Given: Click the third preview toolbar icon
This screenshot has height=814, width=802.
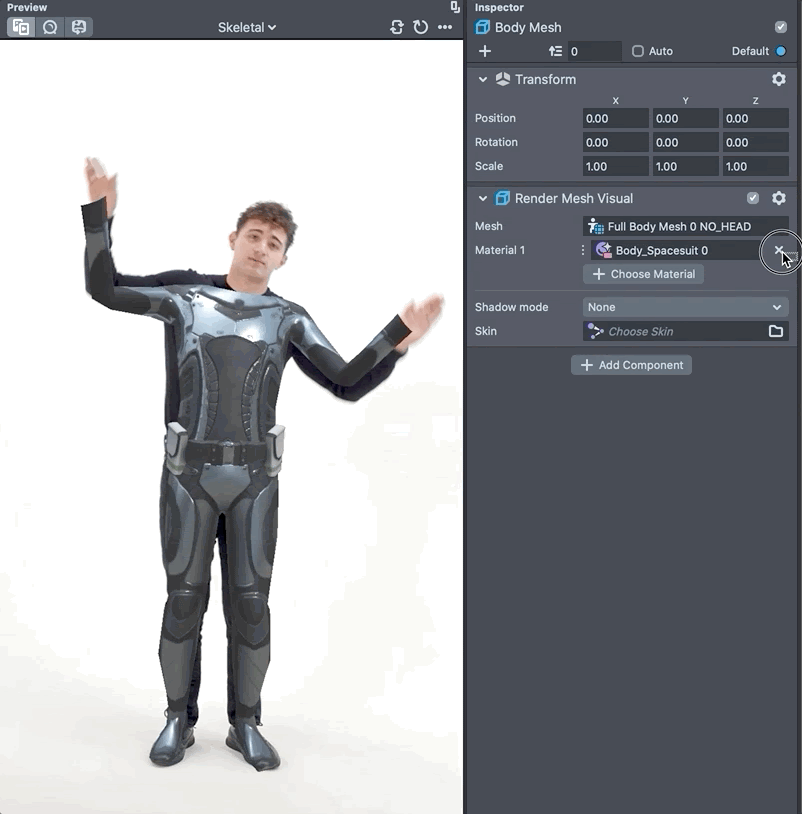Looking at the screenshot, I should (x=79, y=27).
